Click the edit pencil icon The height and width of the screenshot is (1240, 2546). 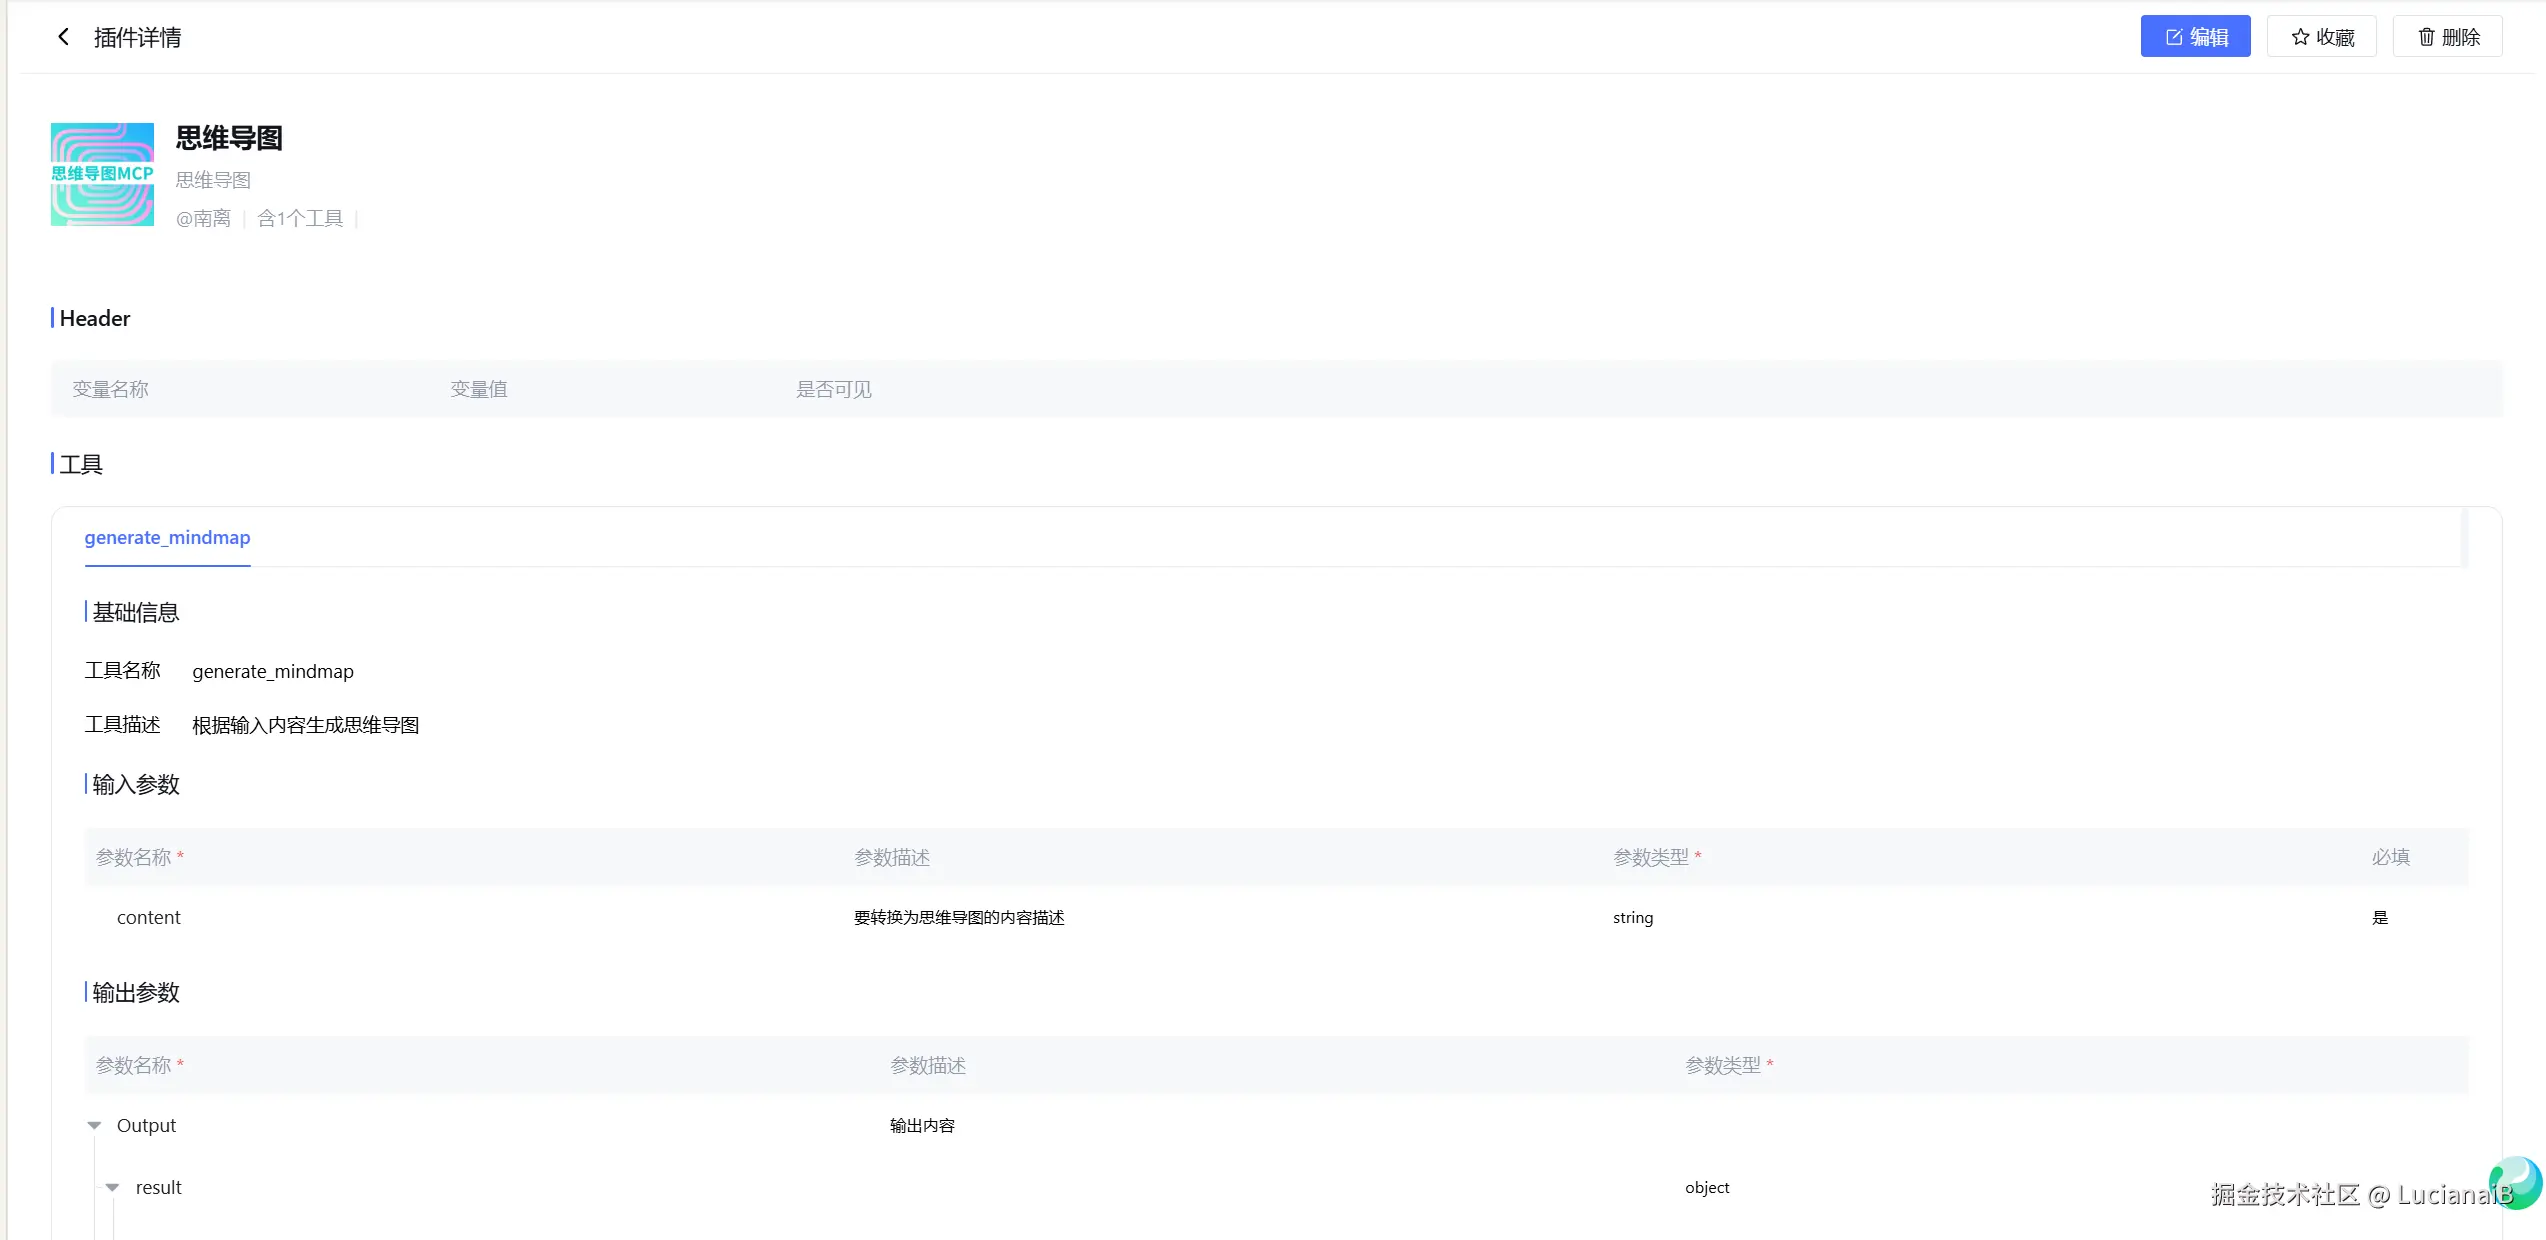2173,37
